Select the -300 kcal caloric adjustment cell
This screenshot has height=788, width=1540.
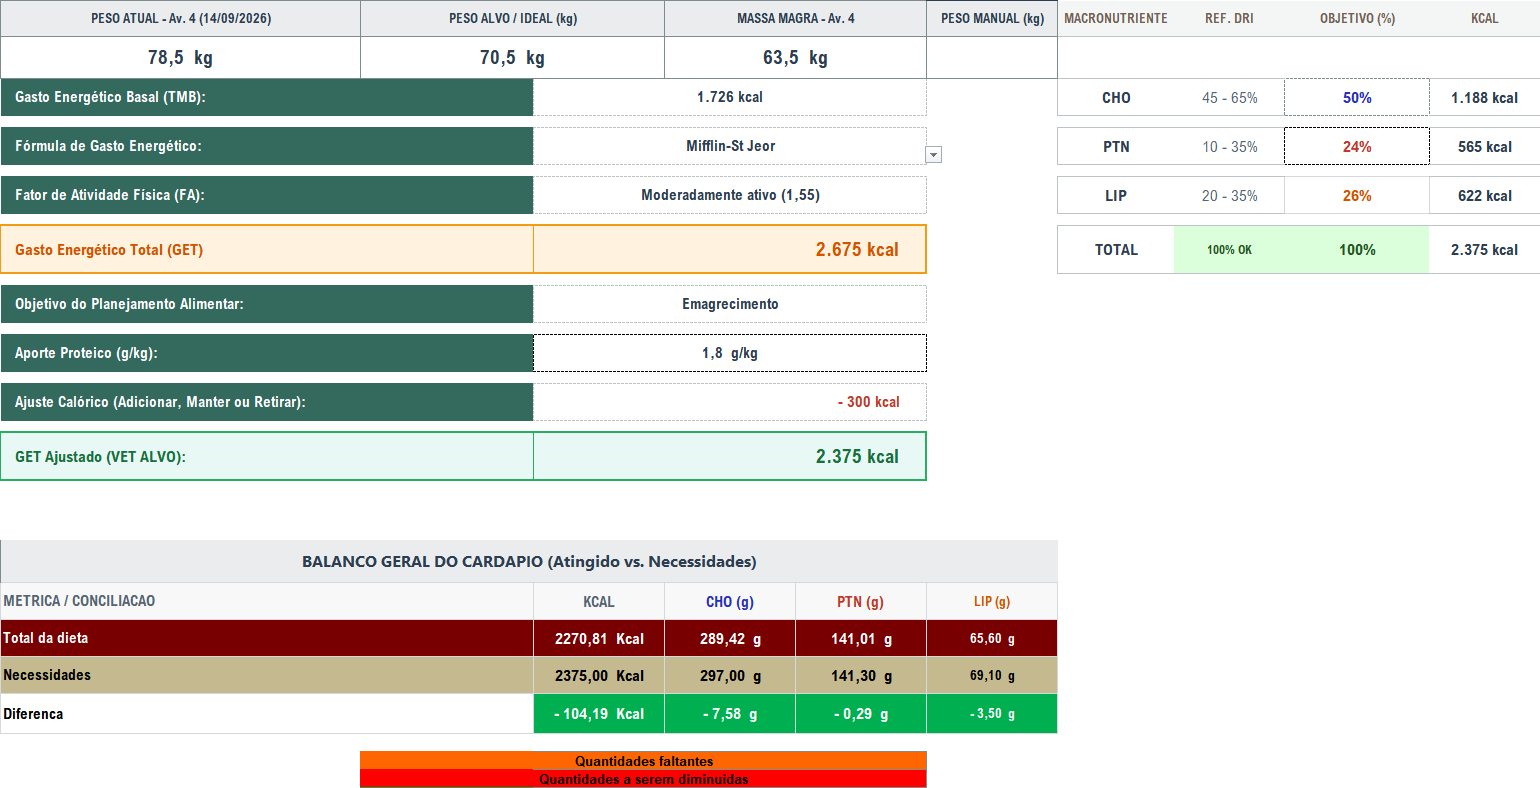click(730, 402)
